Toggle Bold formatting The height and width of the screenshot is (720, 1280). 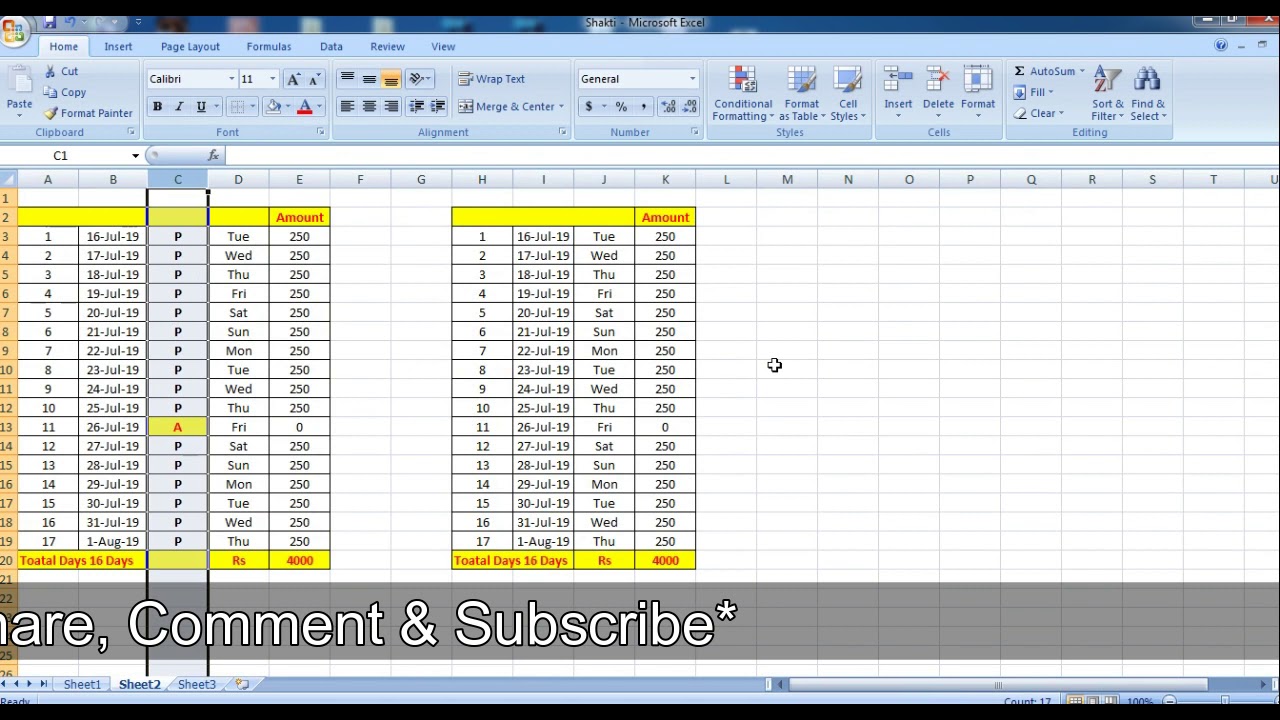pyautogui.click(x=157, y=107)
